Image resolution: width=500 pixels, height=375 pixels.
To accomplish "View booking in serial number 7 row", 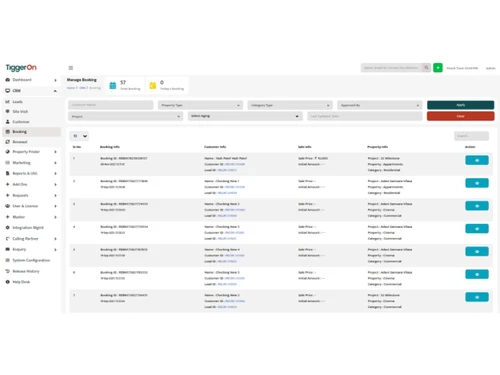I will click(477, 297).
